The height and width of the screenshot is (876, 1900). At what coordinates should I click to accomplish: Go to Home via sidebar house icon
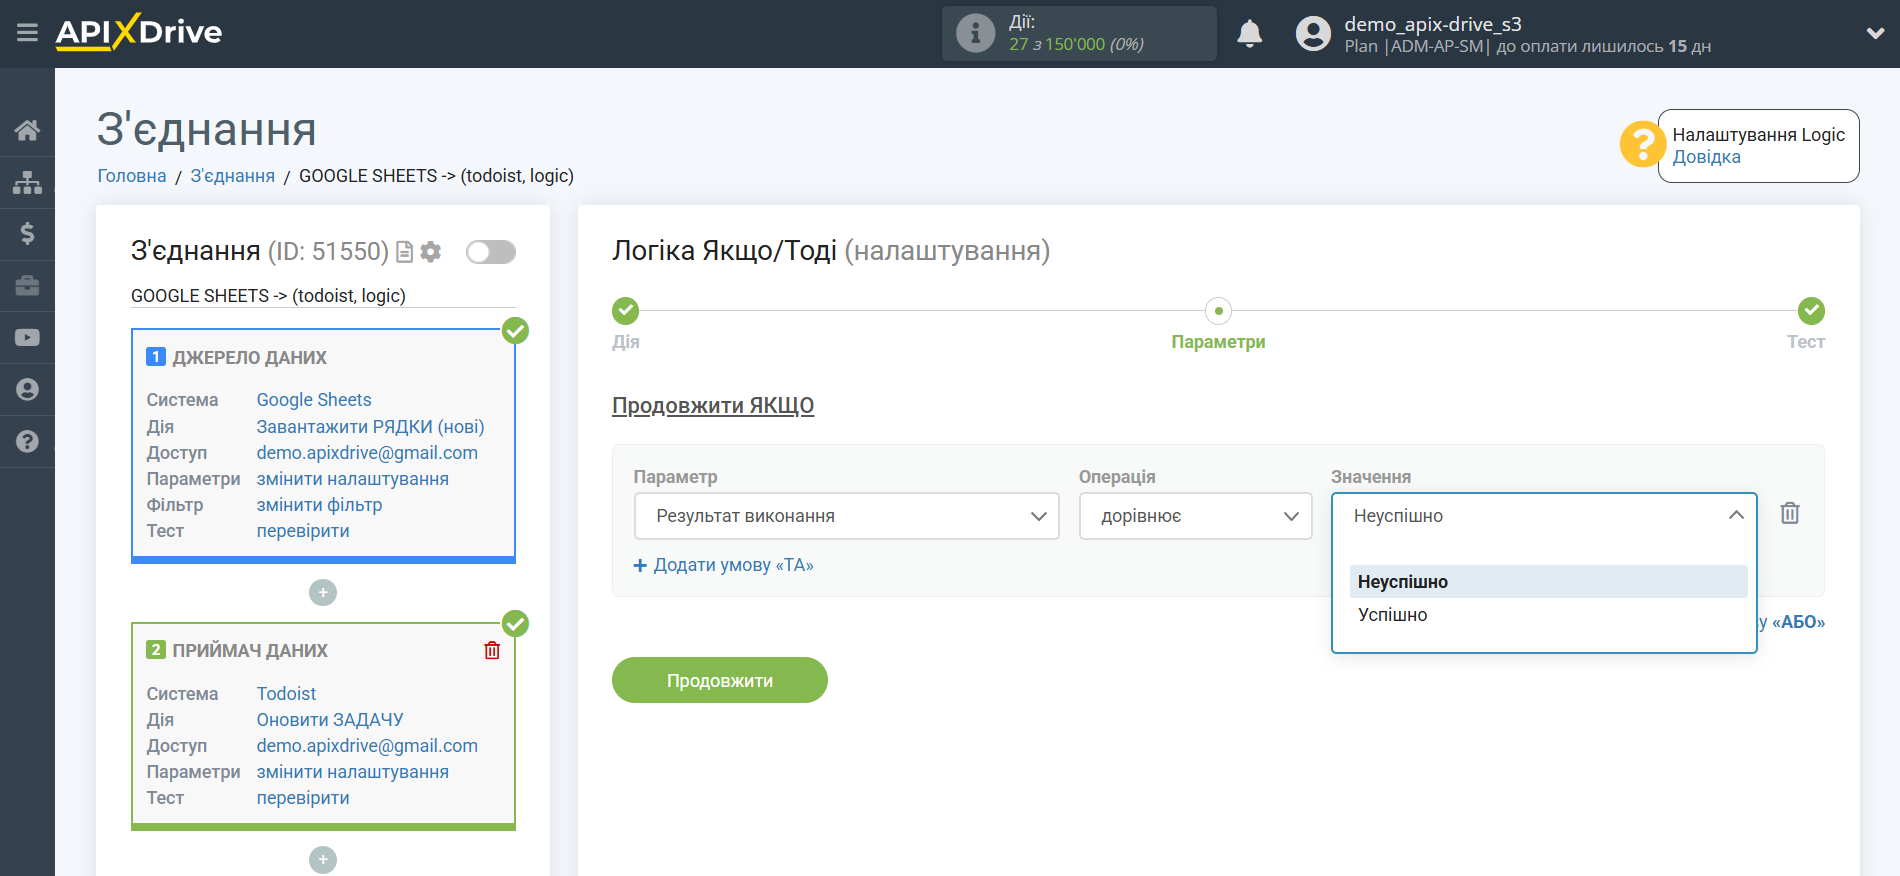(27, 130)
